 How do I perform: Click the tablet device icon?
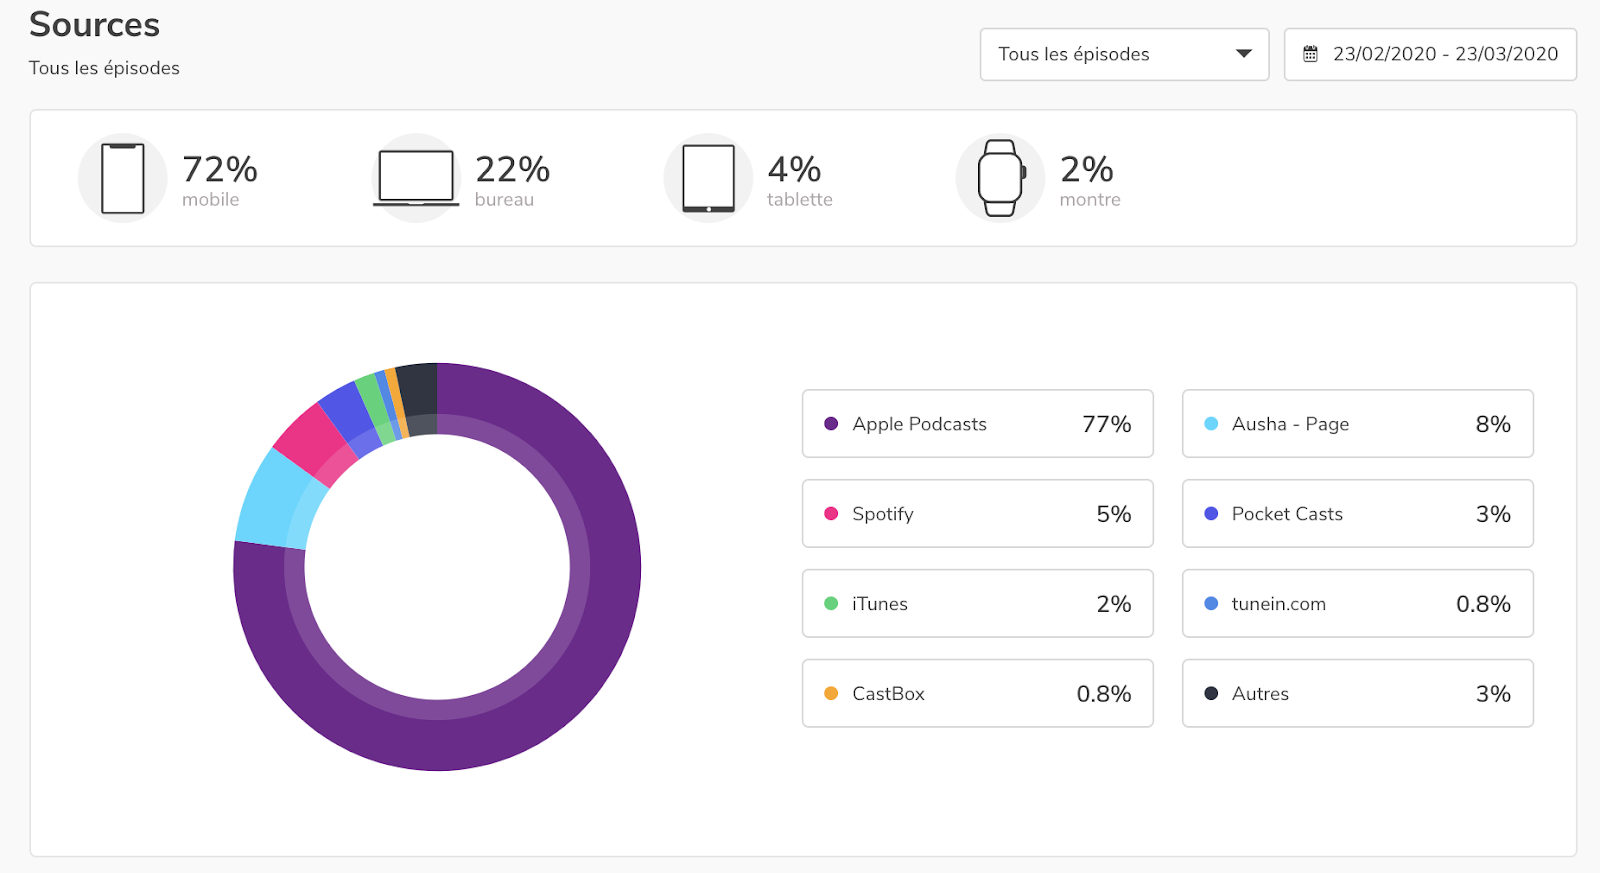coord(709,178)
